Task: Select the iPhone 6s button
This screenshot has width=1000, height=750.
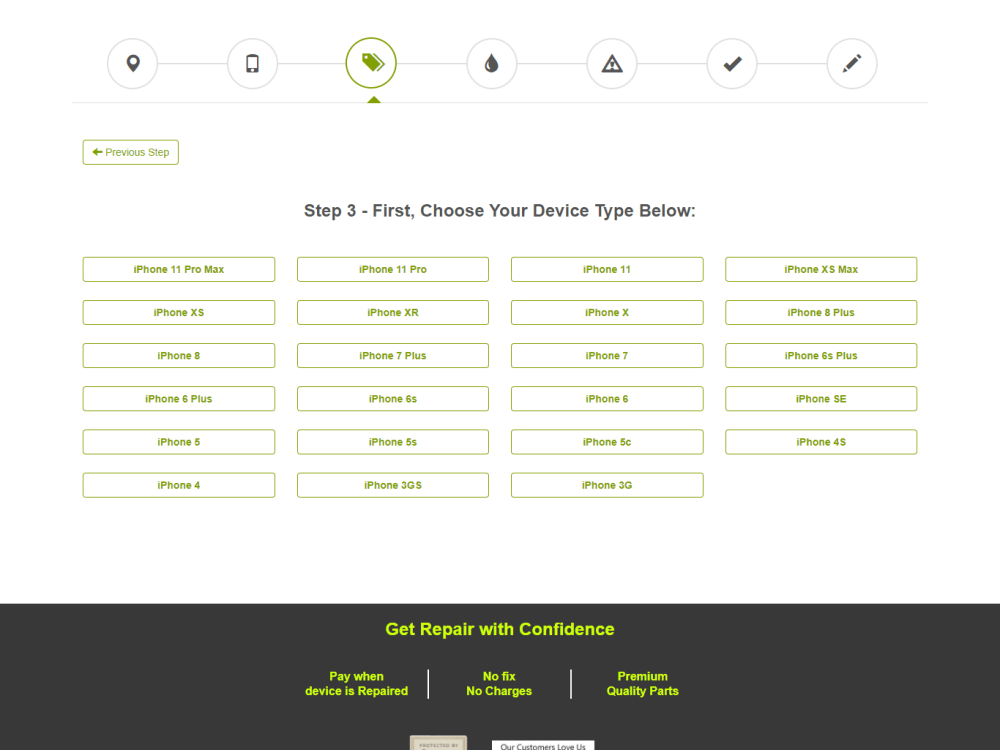Action: coord(393,399)
